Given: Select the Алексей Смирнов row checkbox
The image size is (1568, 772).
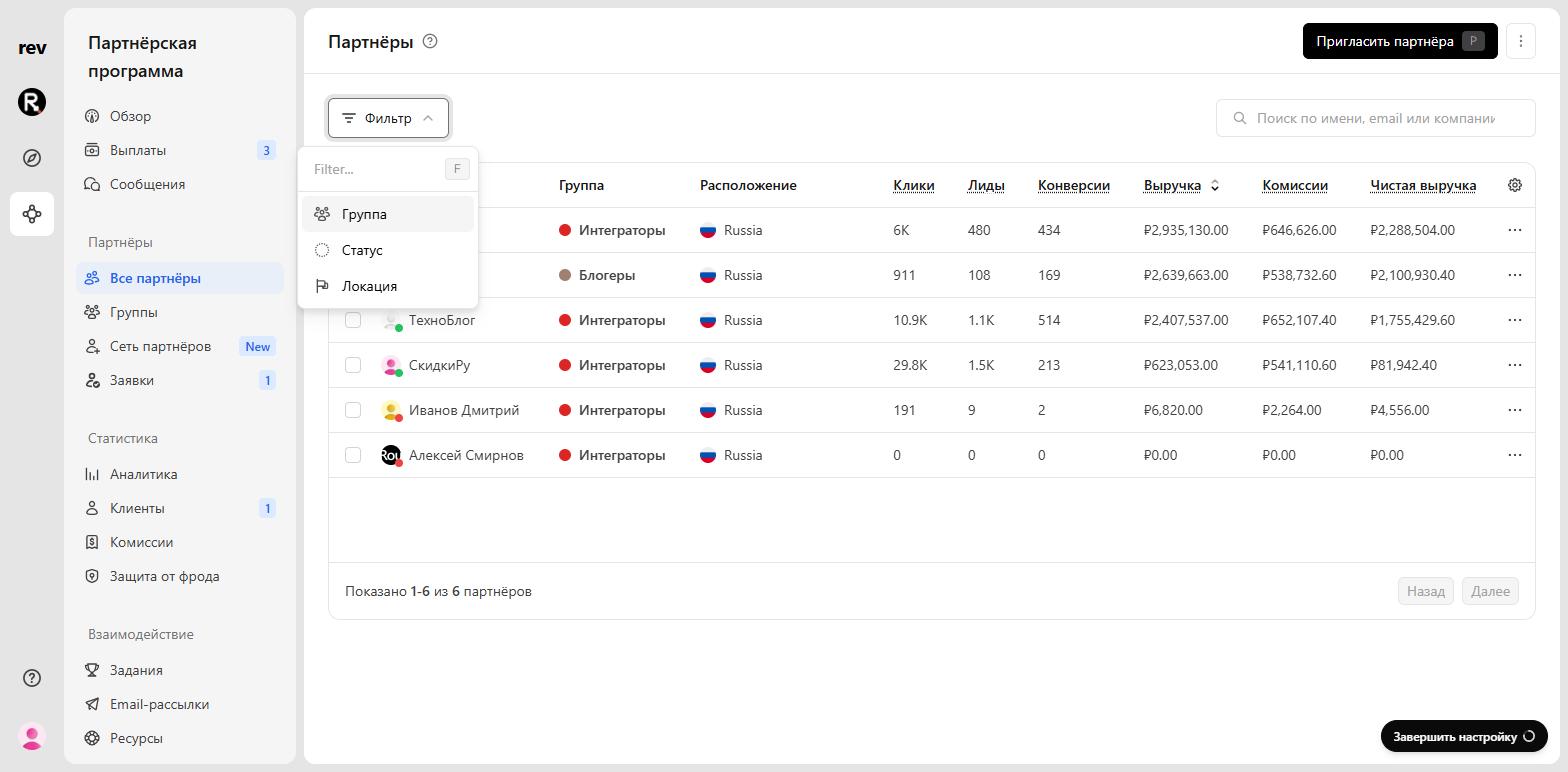Looking at the screenshot, I should tap(353, 455).
